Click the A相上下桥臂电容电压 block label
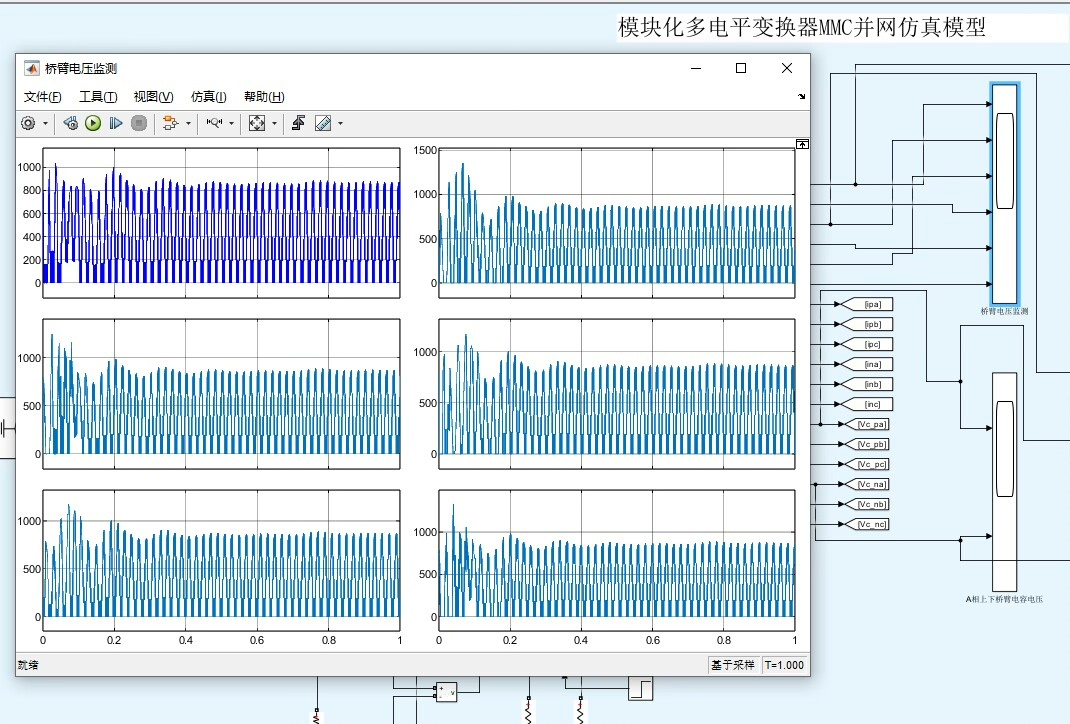The image size is (1070, 724). (1004, 599)
